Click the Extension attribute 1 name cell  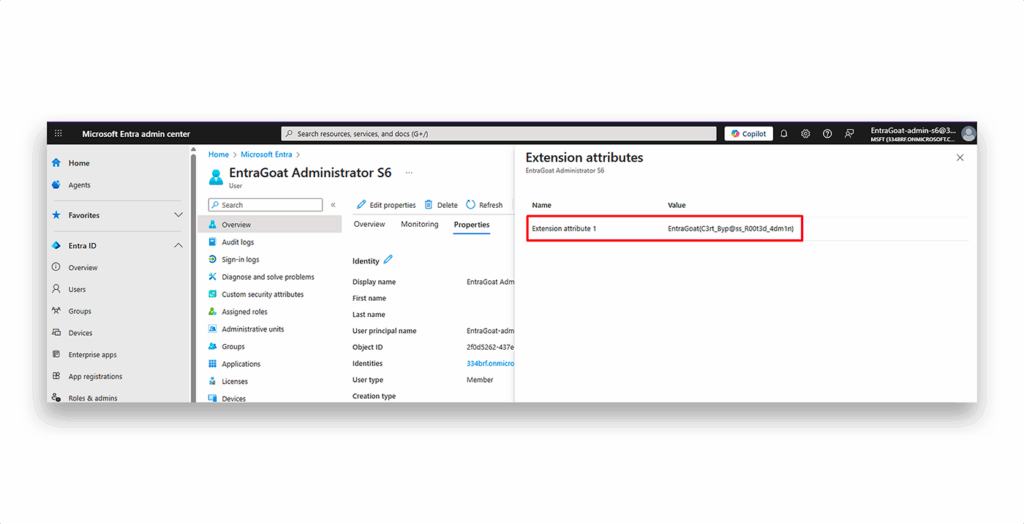(564, 229)
